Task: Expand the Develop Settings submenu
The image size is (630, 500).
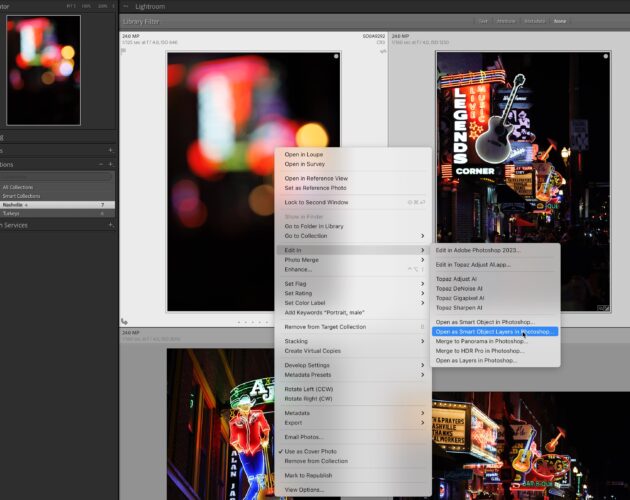Action: click(353, 365)
